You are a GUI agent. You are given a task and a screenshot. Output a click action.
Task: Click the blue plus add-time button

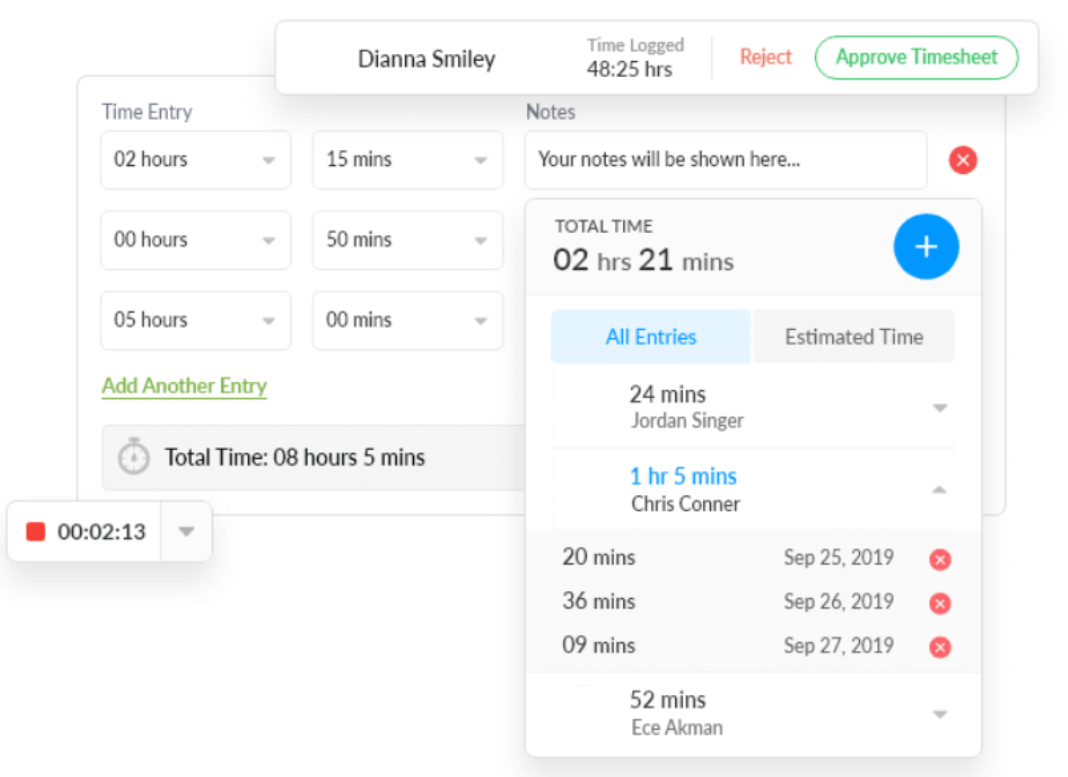(x=926, y=246)
